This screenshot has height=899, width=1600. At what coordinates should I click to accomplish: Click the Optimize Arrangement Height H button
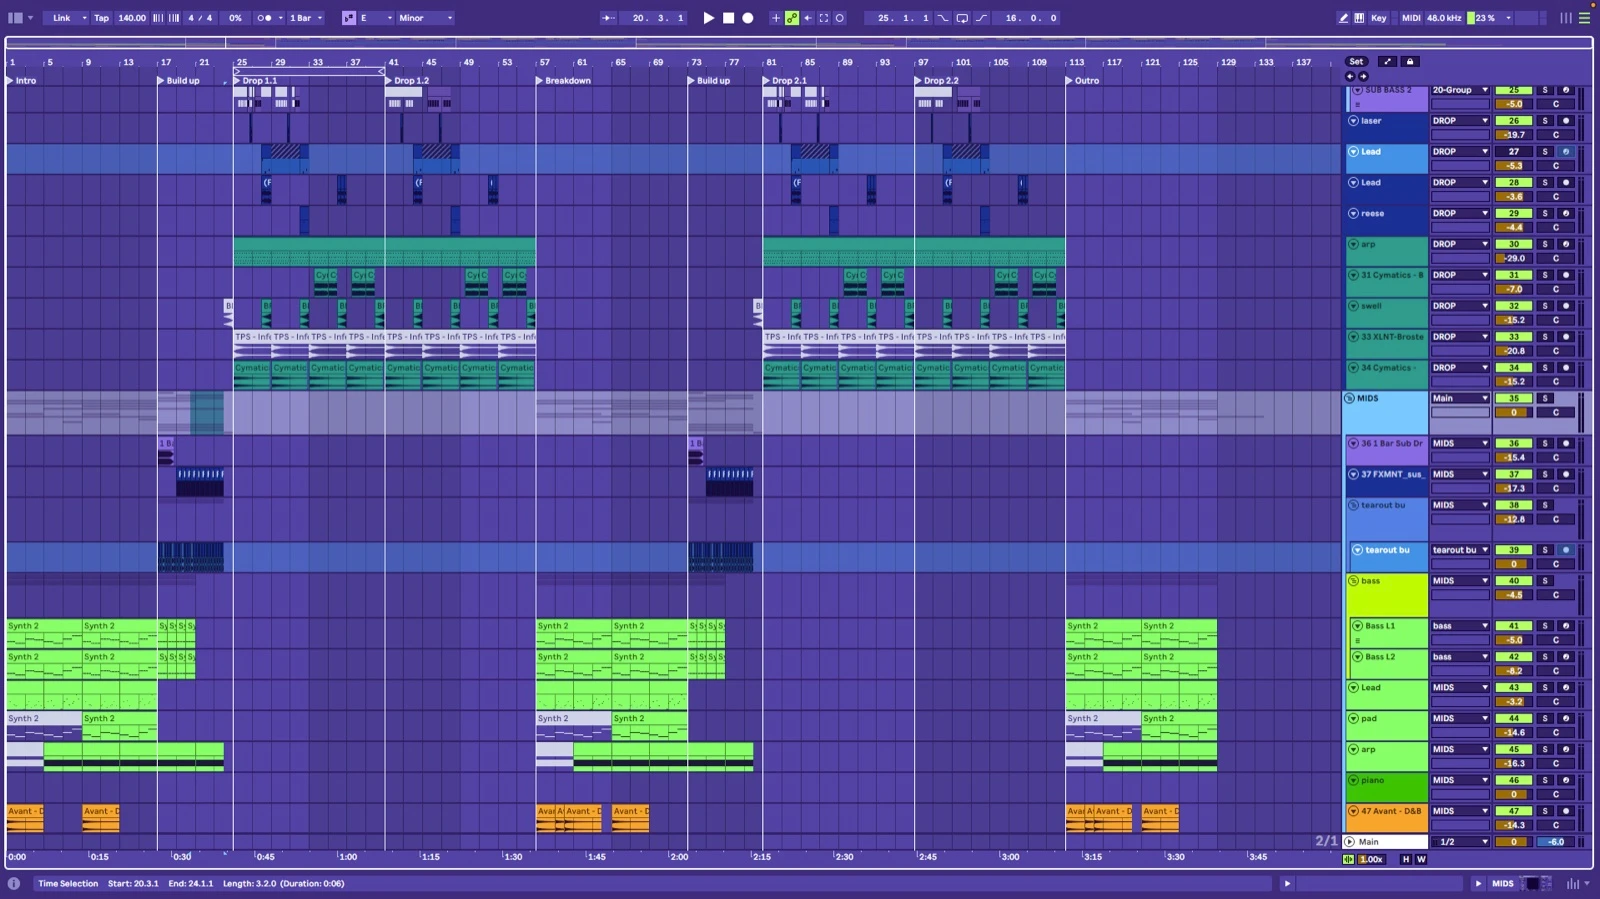tap(1406, 859)
